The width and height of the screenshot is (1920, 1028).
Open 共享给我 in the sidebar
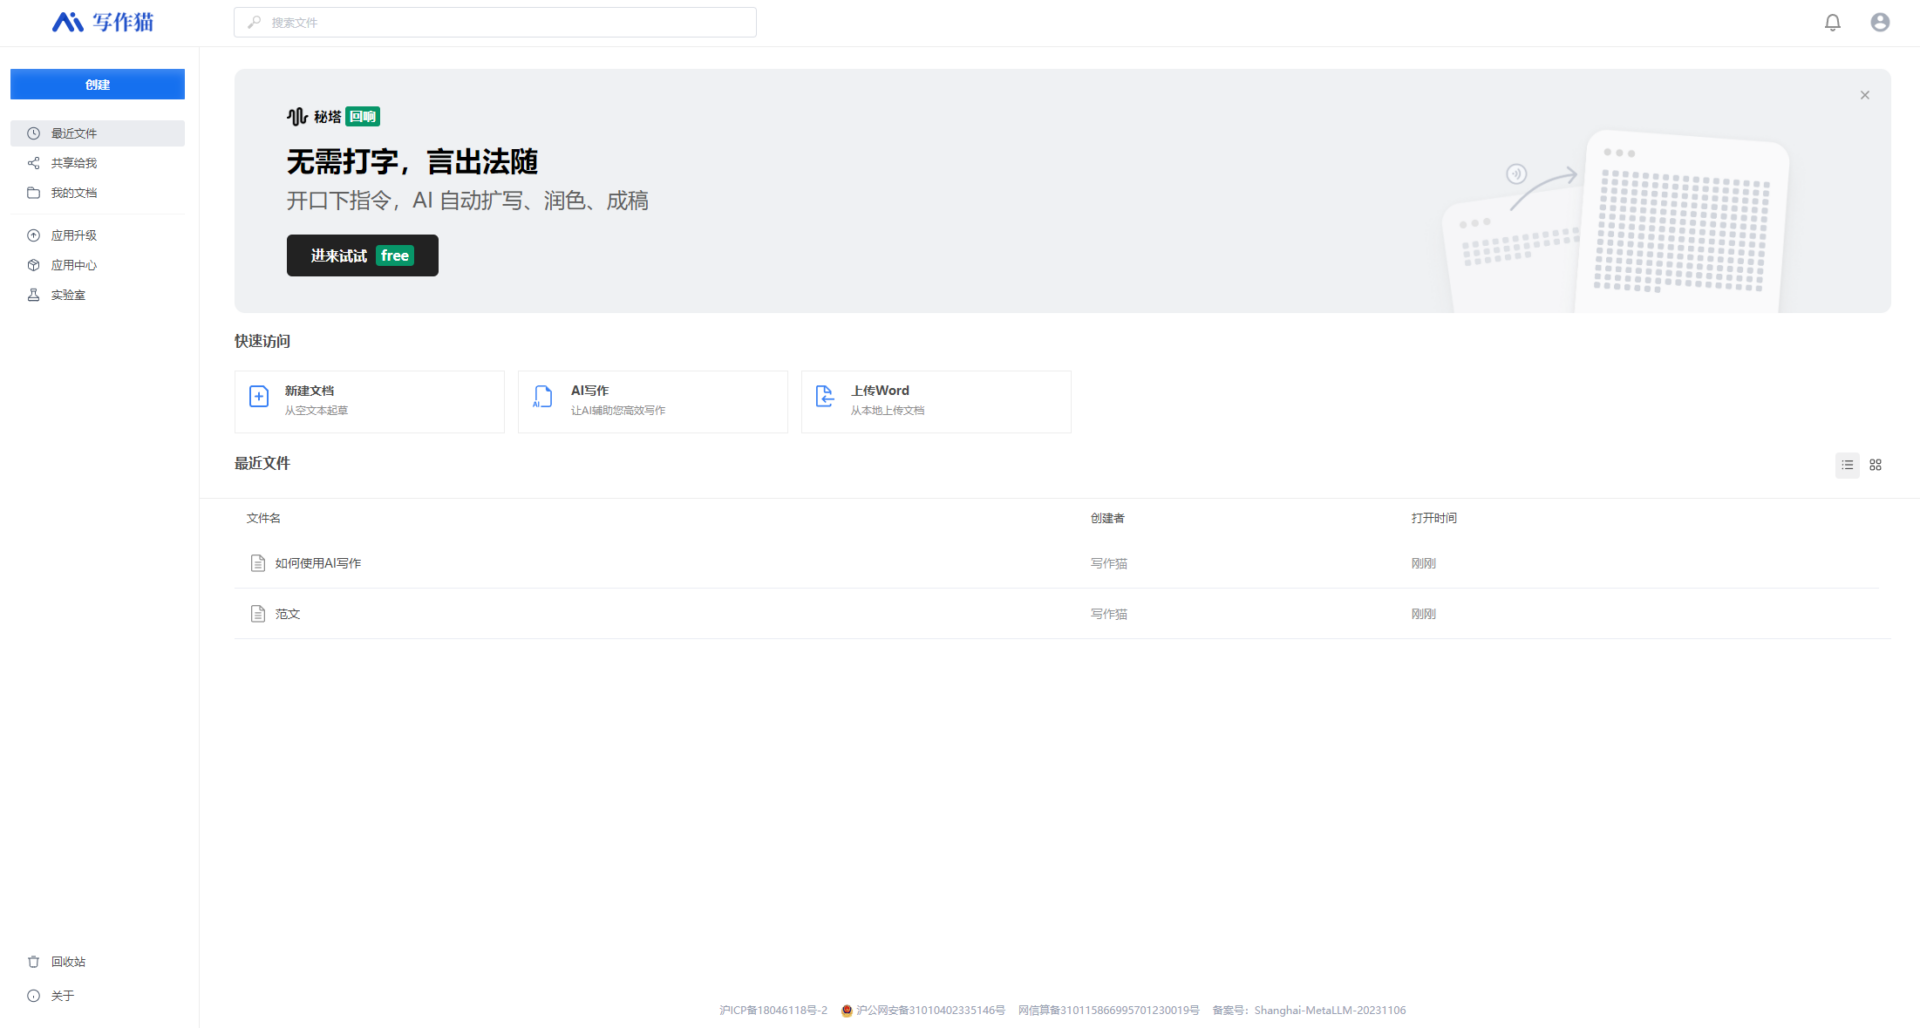[x=97, y=163]
